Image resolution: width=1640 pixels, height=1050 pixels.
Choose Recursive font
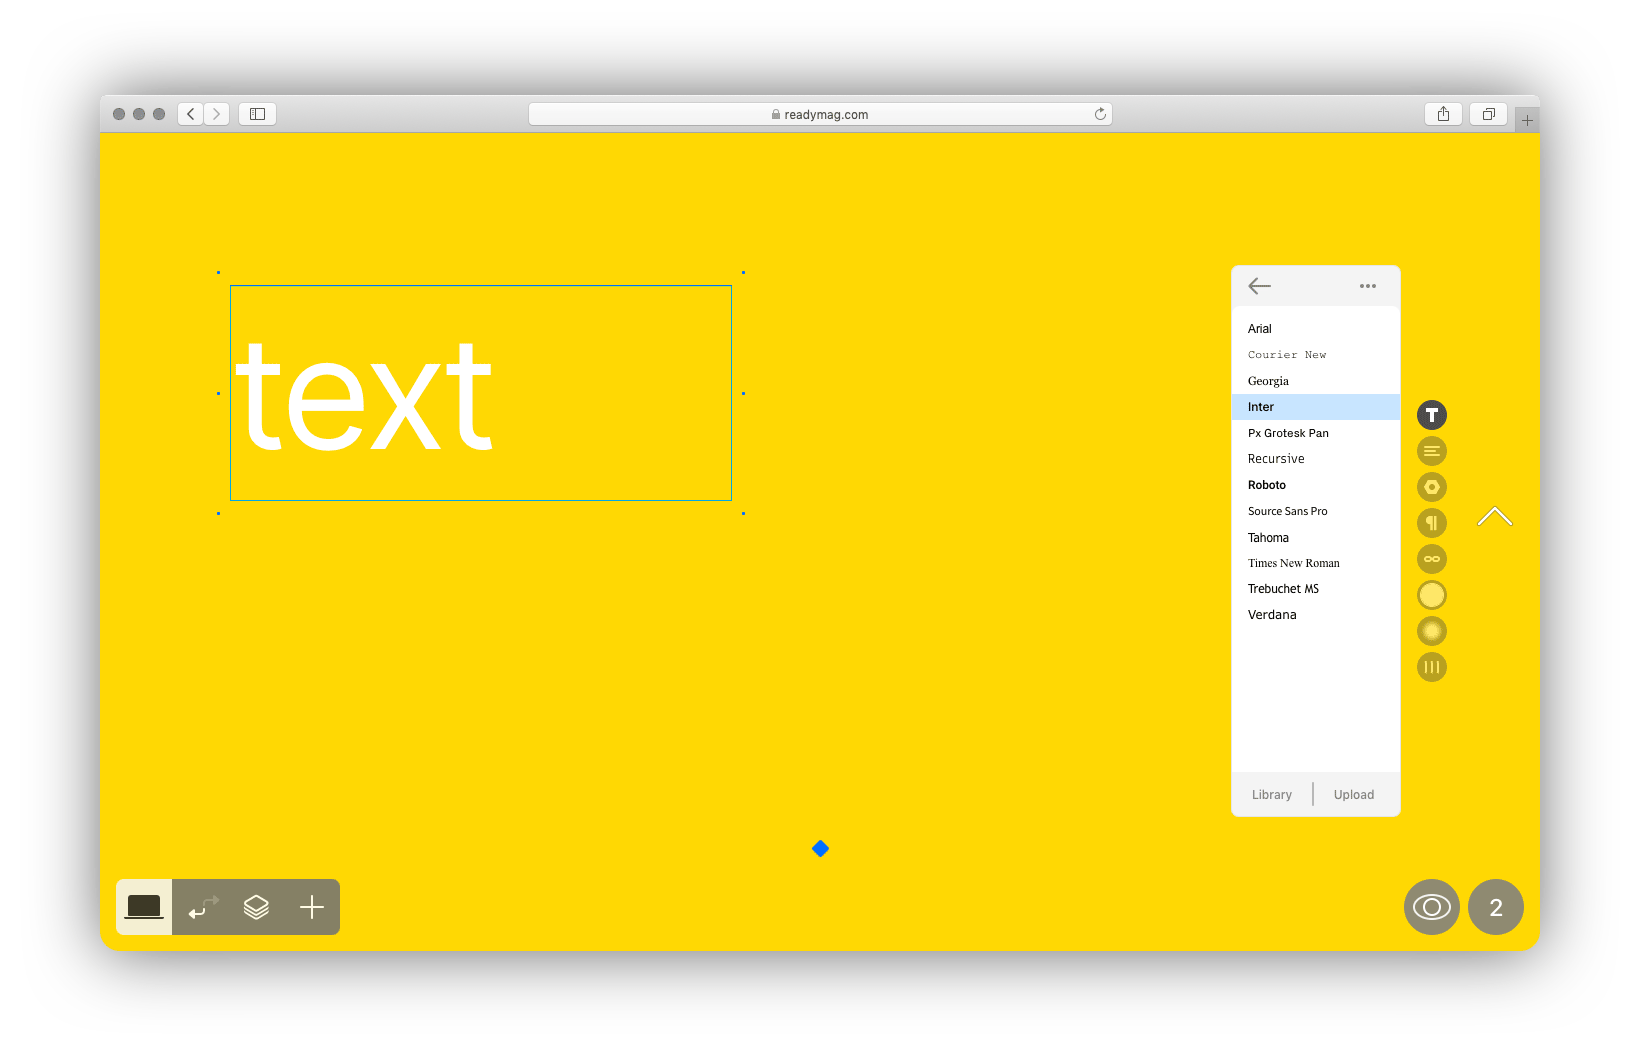coord(1316,459)
